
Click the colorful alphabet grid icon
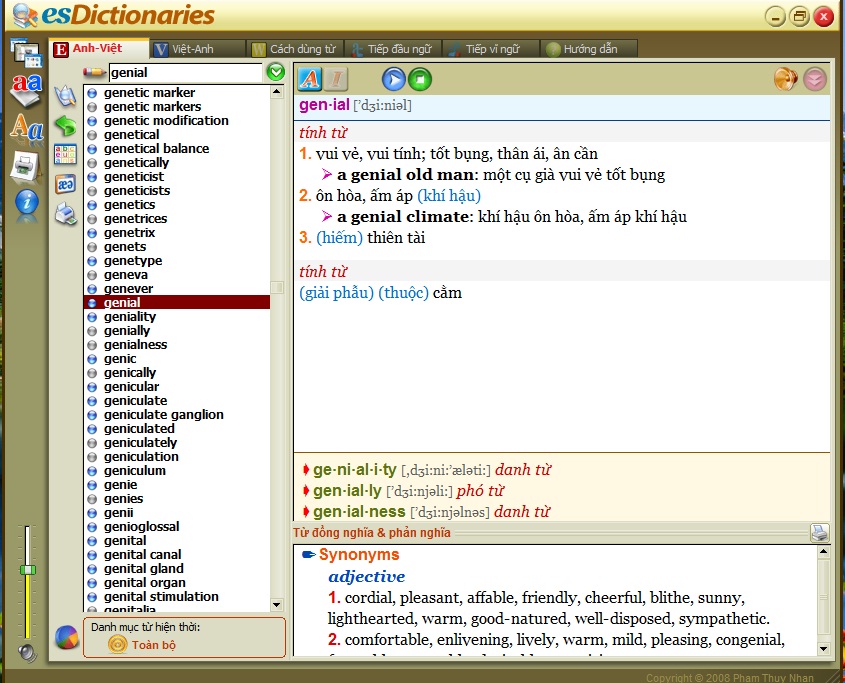[x=65, y=155]
